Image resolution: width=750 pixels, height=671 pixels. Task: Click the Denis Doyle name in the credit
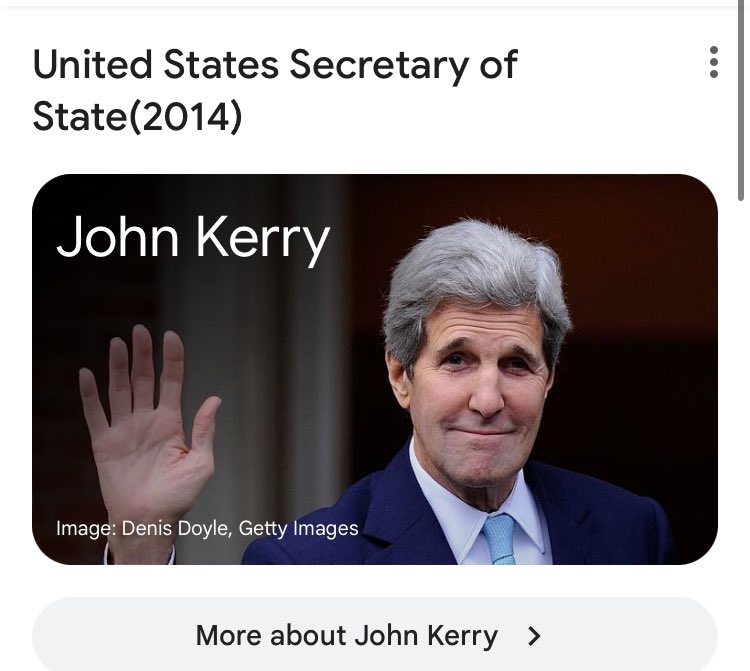point(176,528)
